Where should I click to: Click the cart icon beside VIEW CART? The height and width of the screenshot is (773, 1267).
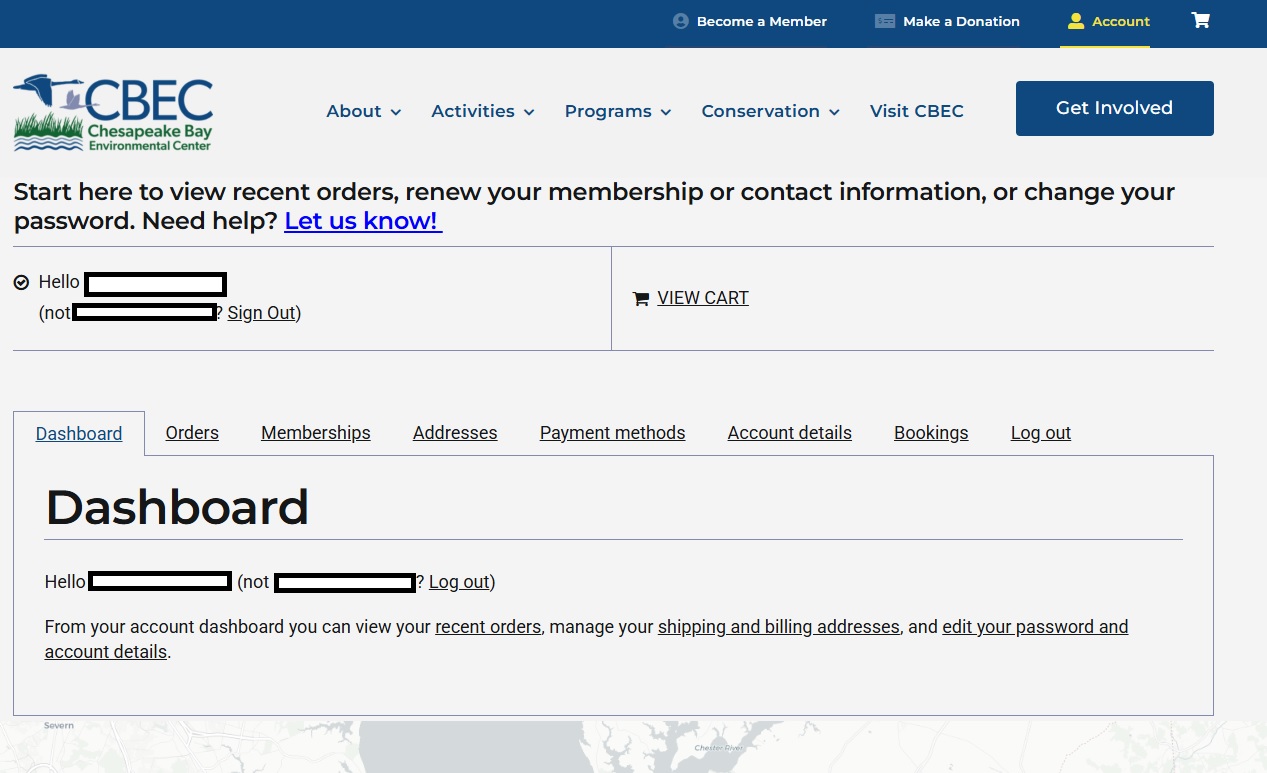(x=641, y=299)
